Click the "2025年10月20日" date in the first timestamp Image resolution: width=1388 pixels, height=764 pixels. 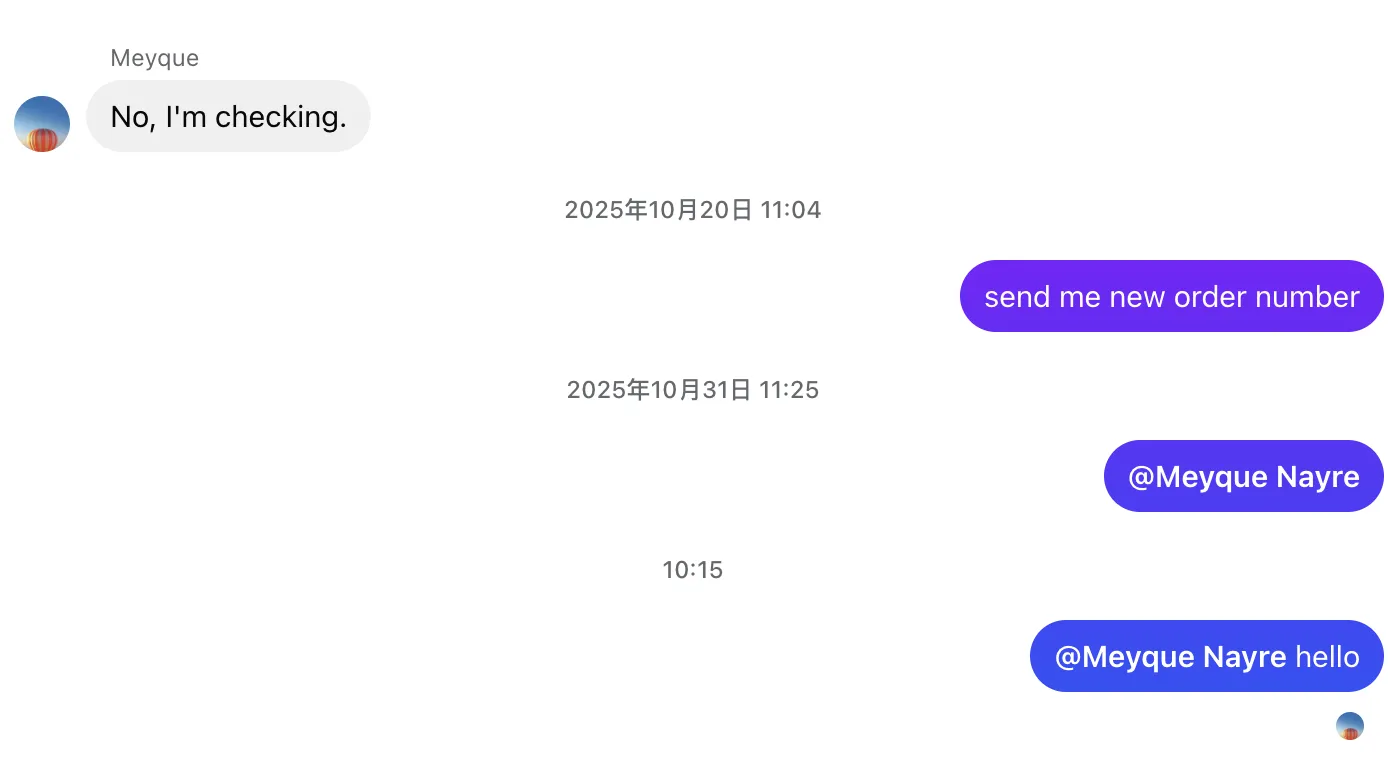[657, 210]
